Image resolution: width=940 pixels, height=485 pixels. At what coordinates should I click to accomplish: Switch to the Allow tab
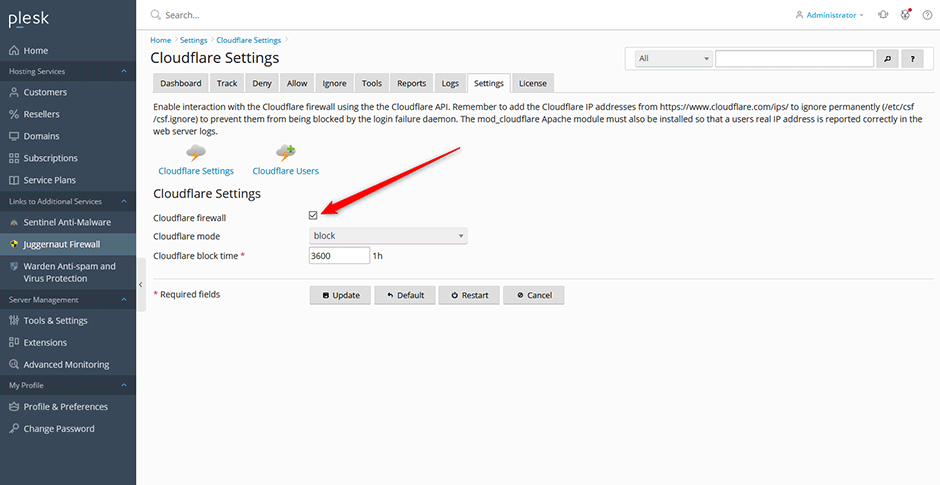(x=297, y=83)
